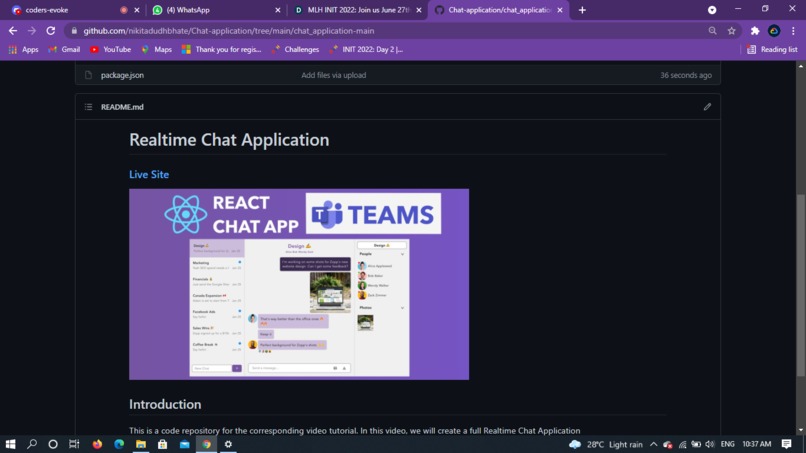Open the YouTube bookmark
Image resolution: width=806 pixels, height=453 pixels.
pos(111,49)
